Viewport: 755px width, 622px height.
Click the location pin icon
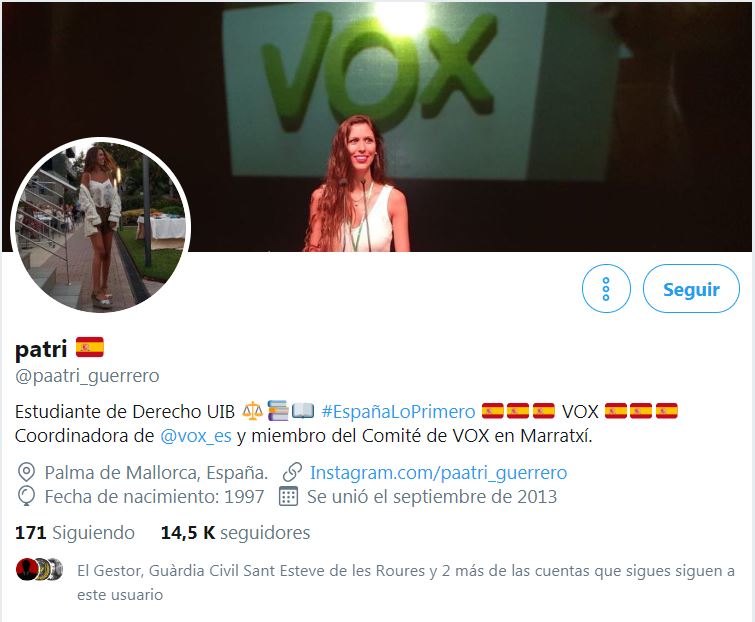(x=26, y=472)
